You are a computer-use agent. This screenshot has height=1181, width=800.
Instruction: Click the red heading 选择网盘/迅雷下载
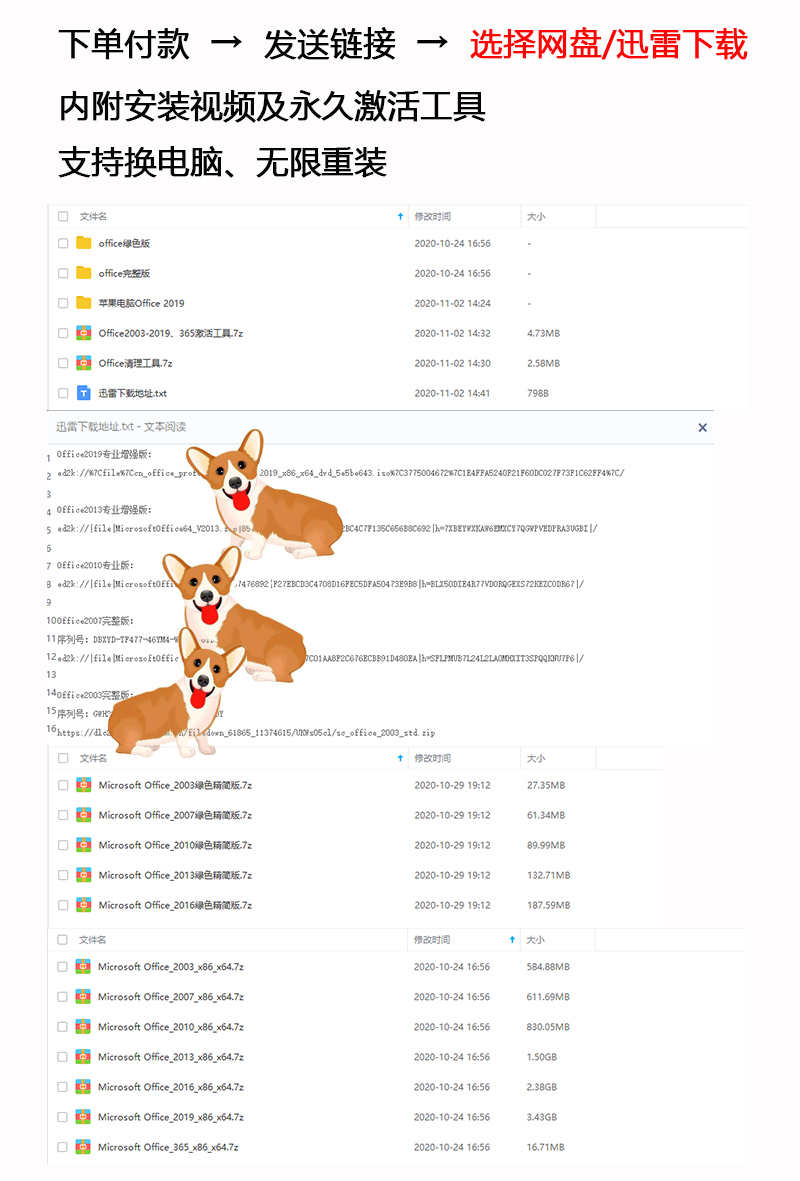[609, 44]
